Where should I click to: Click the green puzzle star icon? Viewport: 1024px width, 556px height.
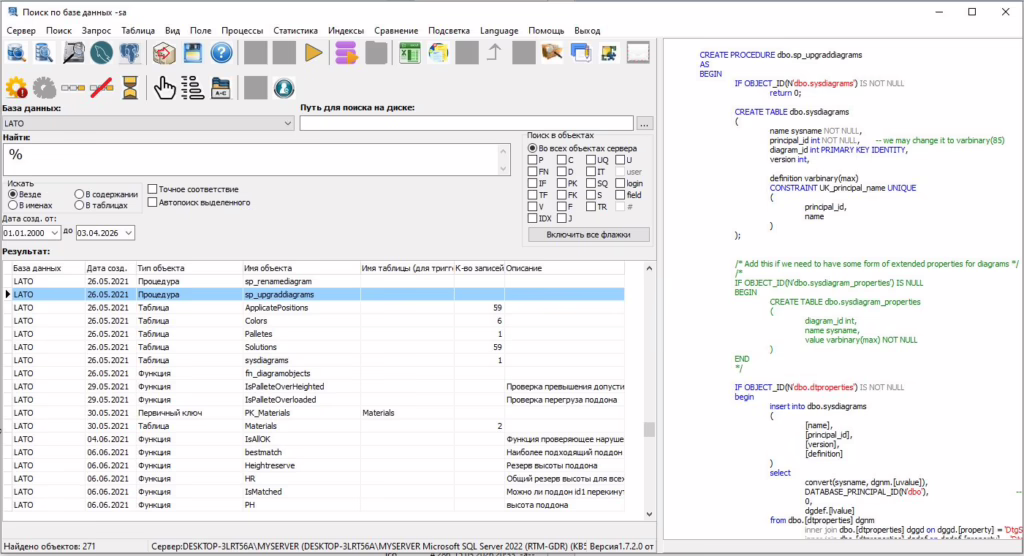coord(609,53)
